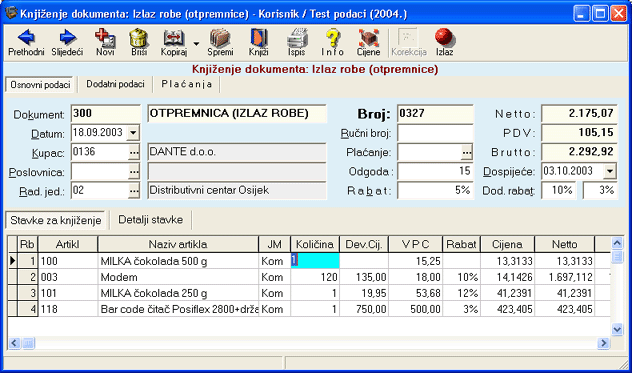Open Kupac lookup ellipsis button

point(134,152)
